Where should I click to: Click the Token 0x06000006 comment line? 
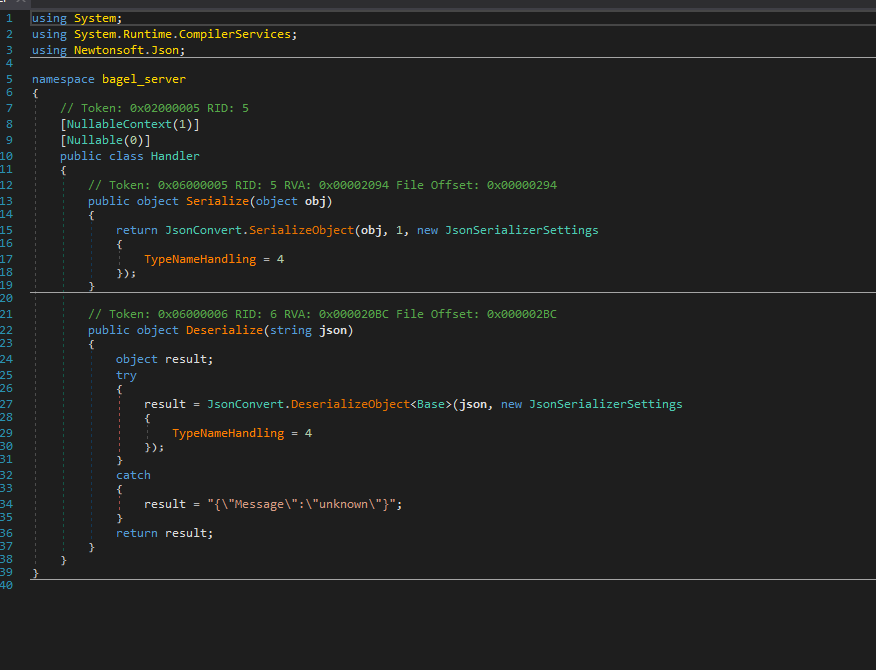(322, 315)
